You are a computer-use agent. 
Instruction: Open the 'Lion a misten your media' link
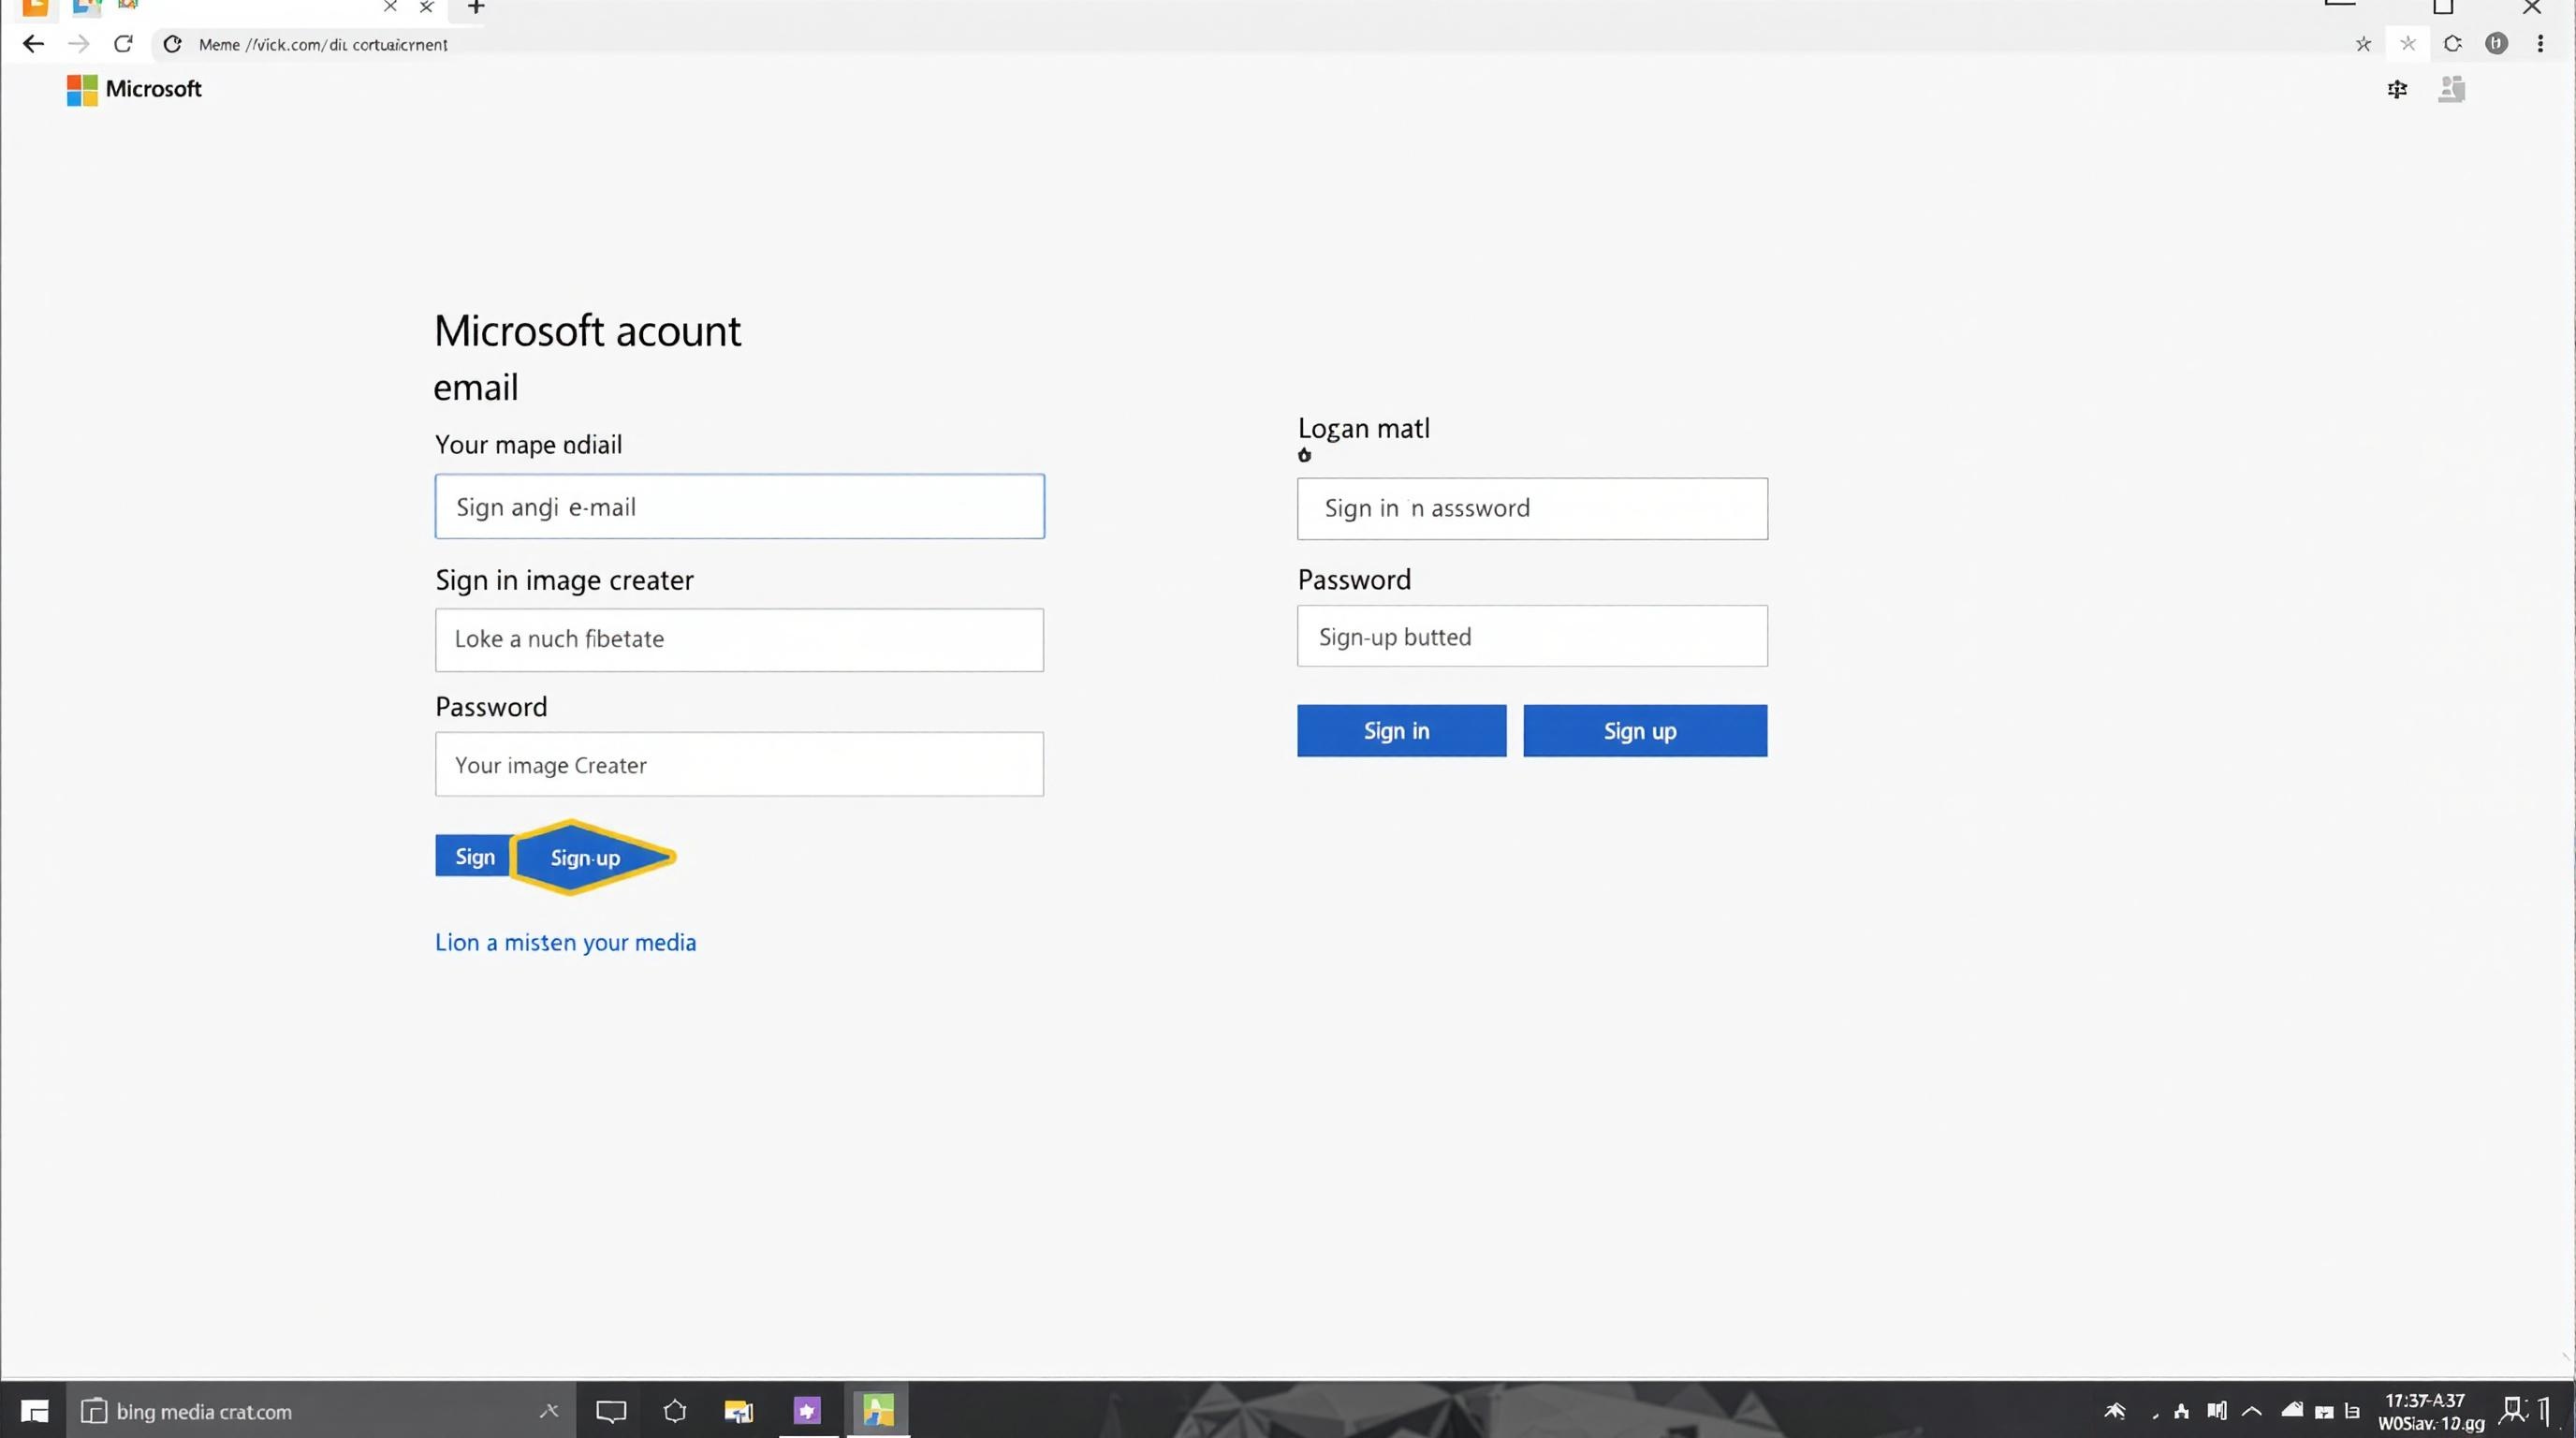click(565, 942)
